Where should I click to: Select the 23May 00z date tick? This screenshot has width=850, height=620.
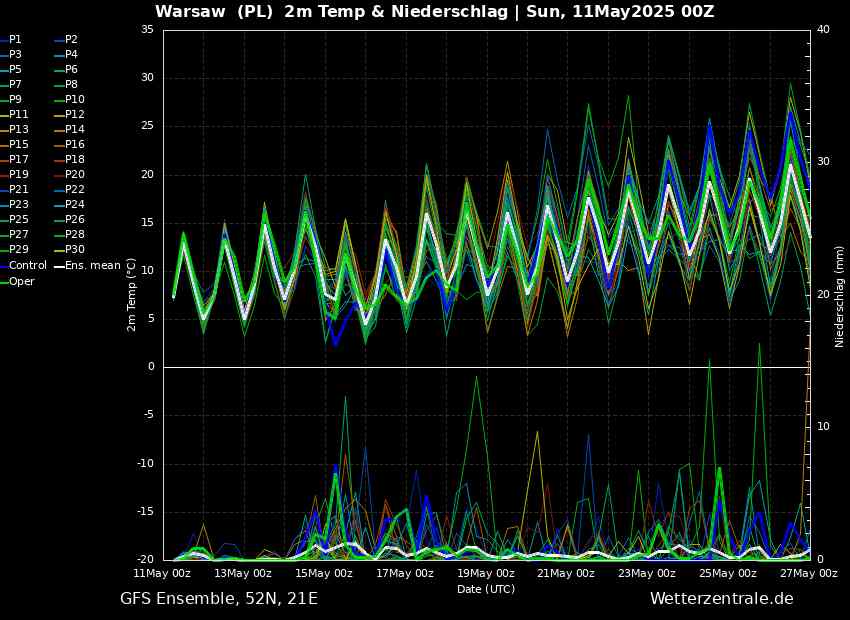tap(647, 573)
